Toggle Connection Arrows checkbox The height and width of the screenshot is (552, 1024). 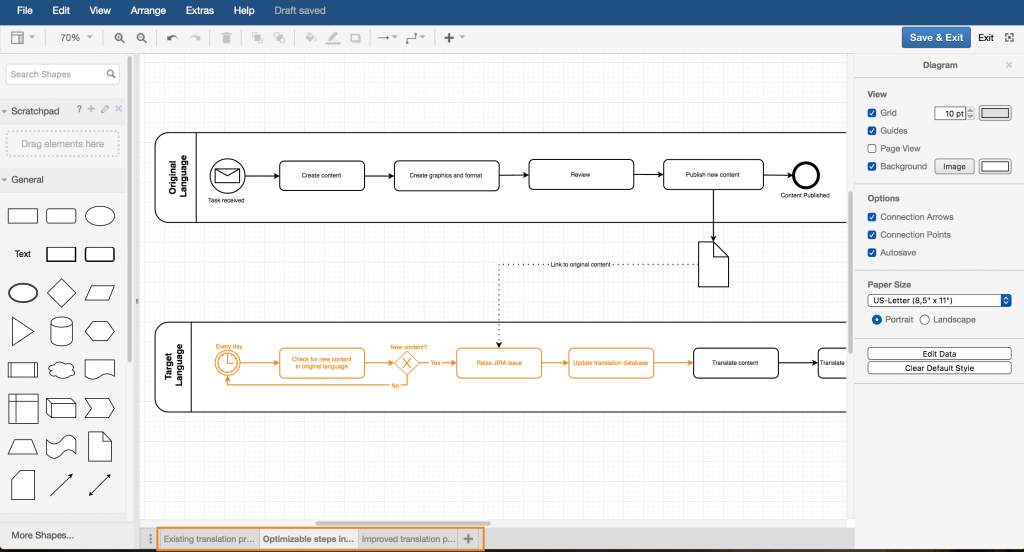coord(872,217)
